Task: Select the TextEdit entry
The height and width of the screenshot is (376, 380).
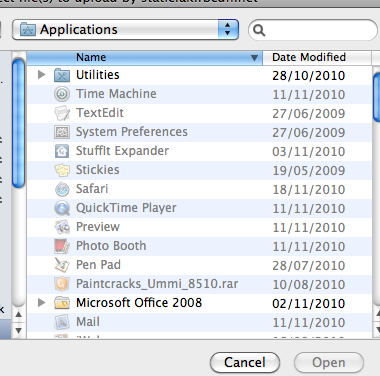Action: 100,113
